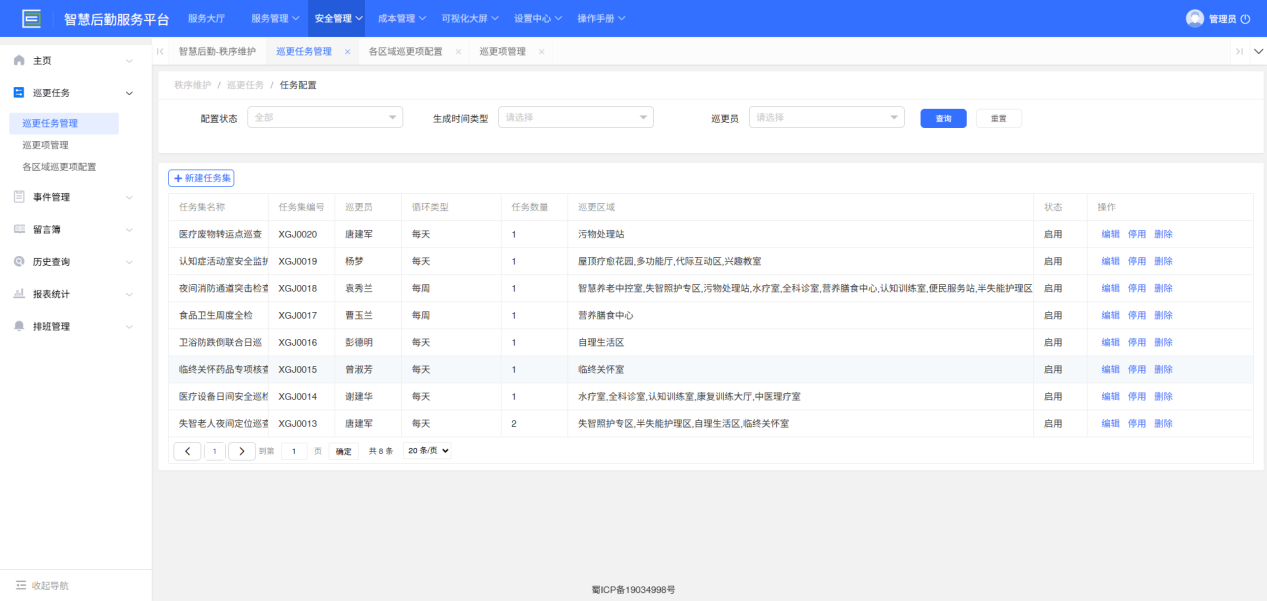Open the 巡更员 dropdown filter

pos(827,117)
